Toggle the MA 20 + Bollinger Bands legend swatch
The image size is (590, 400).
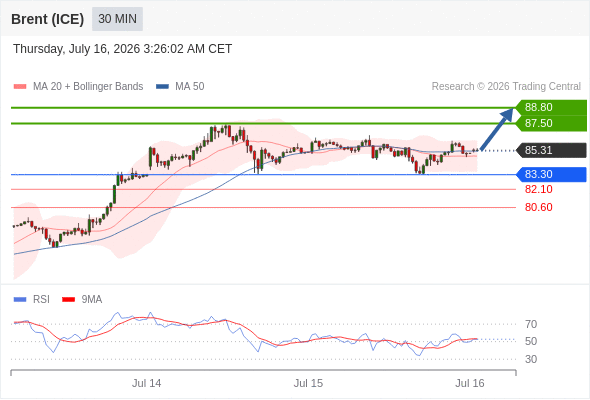(x=20, y=87)
